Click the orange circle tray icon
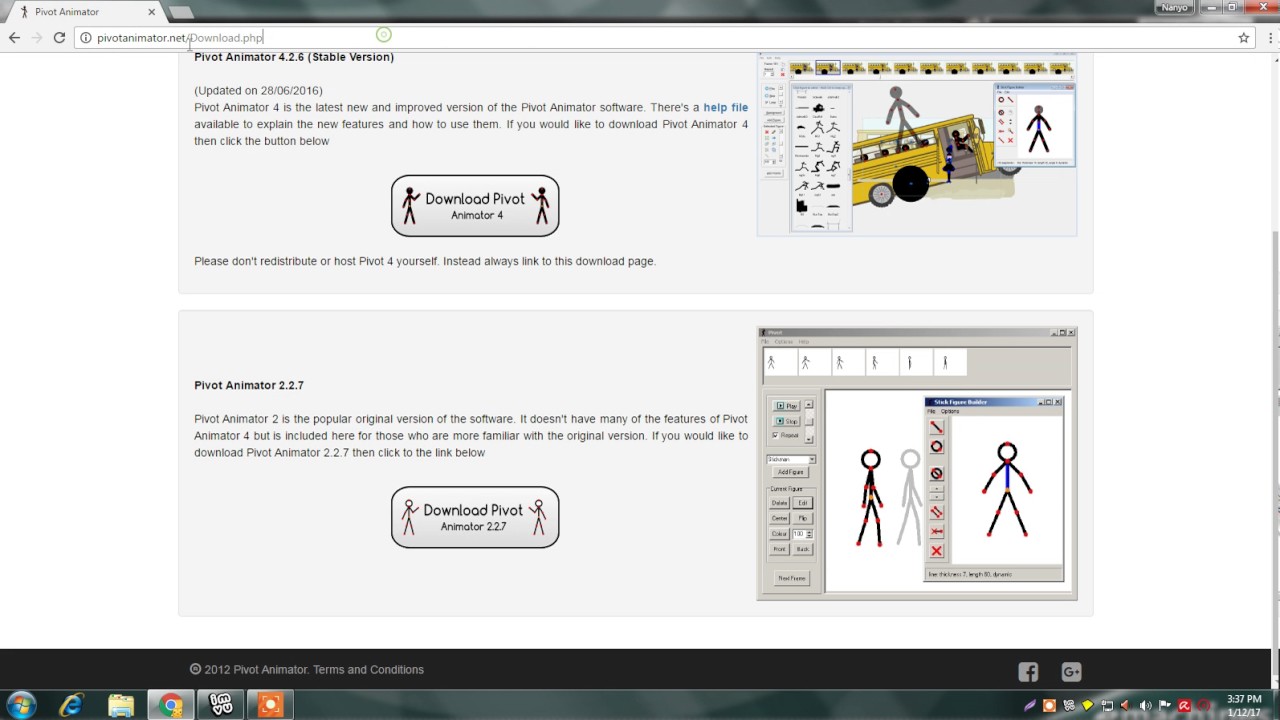 [x=1049, y=706]
